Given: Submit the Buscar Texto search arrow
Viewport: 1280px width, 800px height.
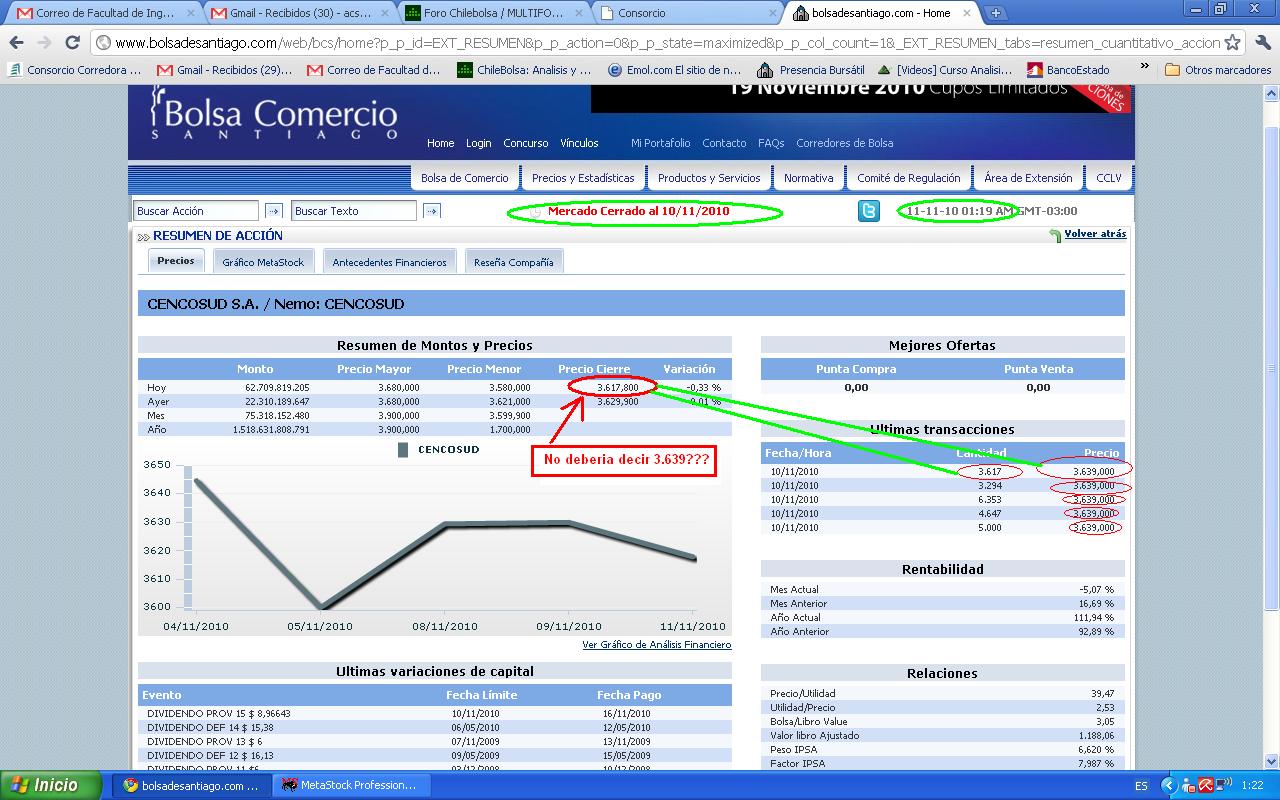Looking at the screenshot, I should tap(431, 211).
